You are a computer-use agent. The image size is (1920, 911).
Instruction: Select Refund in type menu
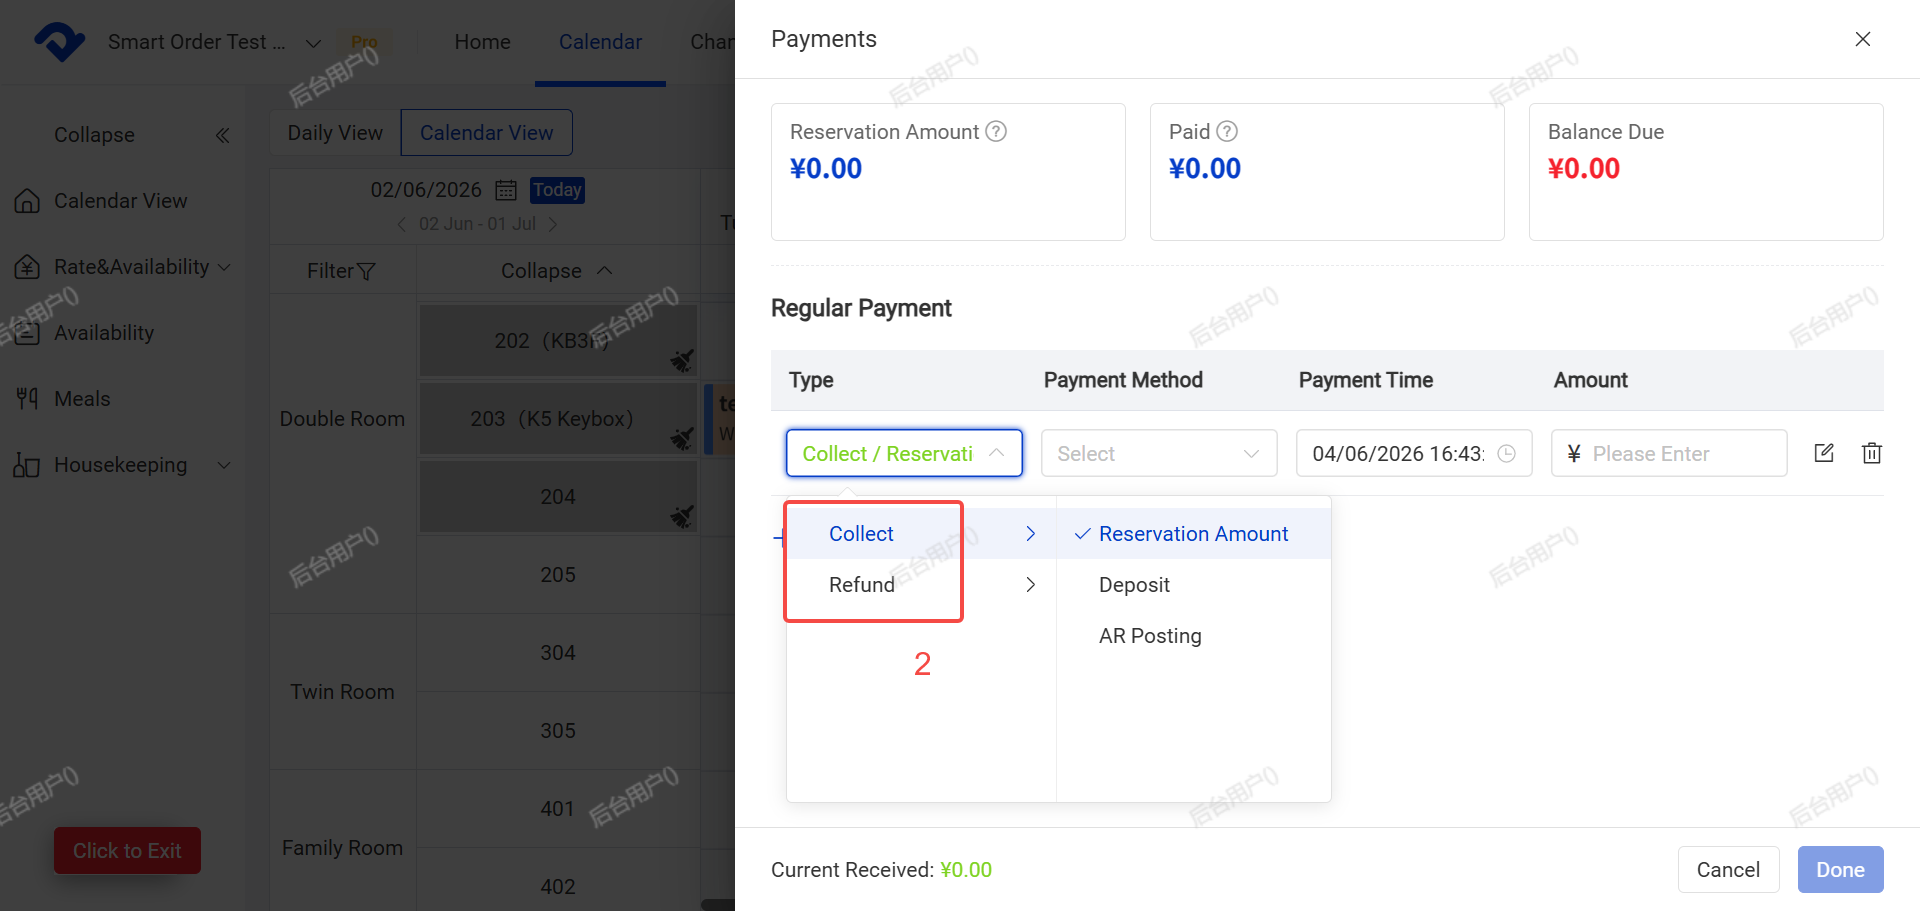862,585
